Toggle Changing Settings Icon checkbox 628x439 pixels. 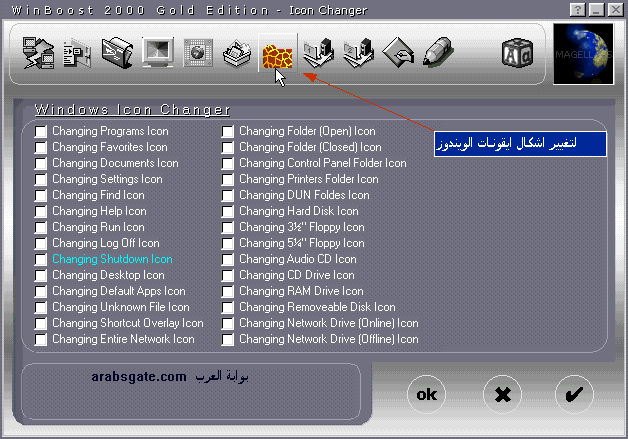click(x=40, y=179)
